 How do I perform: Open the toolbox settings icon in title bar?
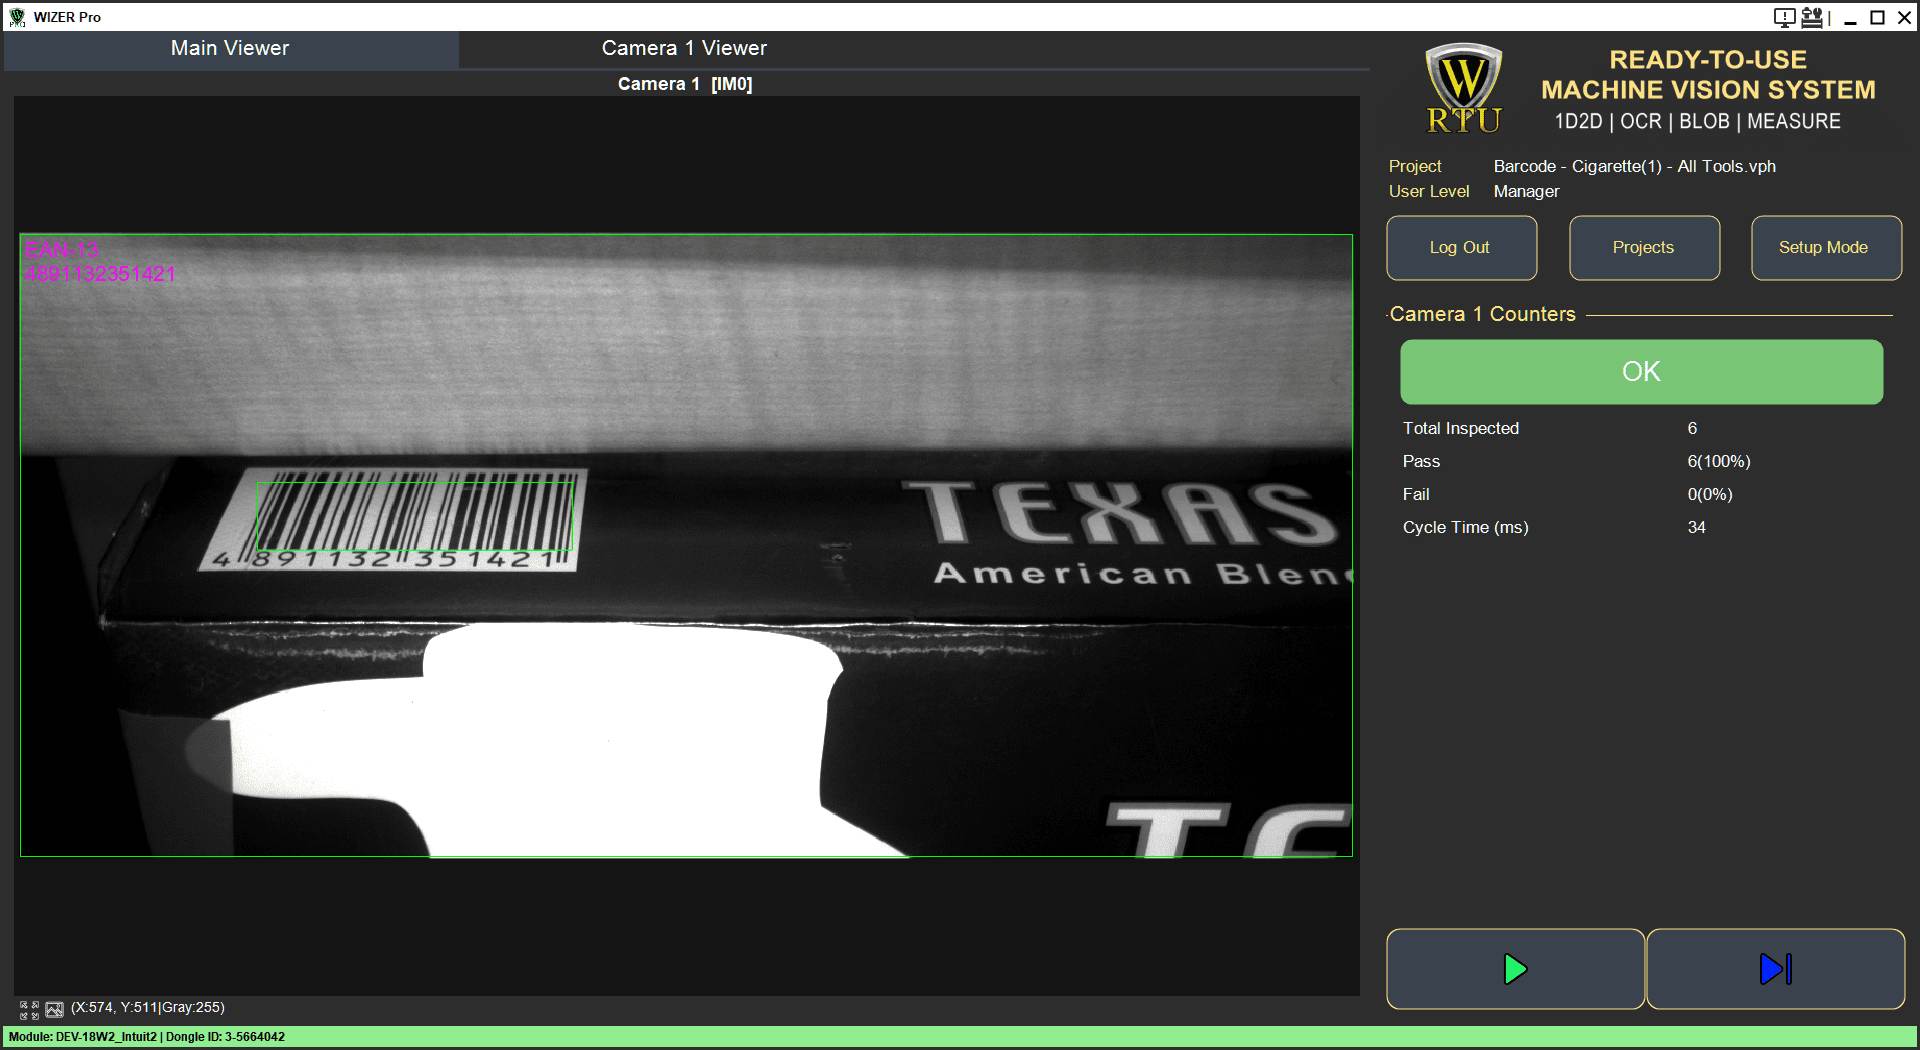[1812, 17]
